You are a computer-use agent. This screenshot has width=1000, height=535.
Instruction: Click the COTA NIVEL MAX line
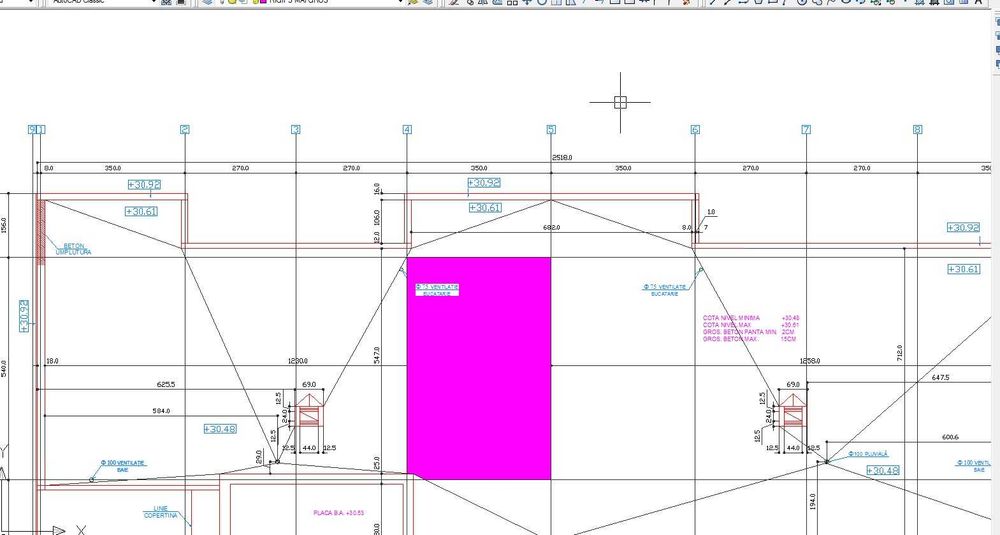(751, 325)
